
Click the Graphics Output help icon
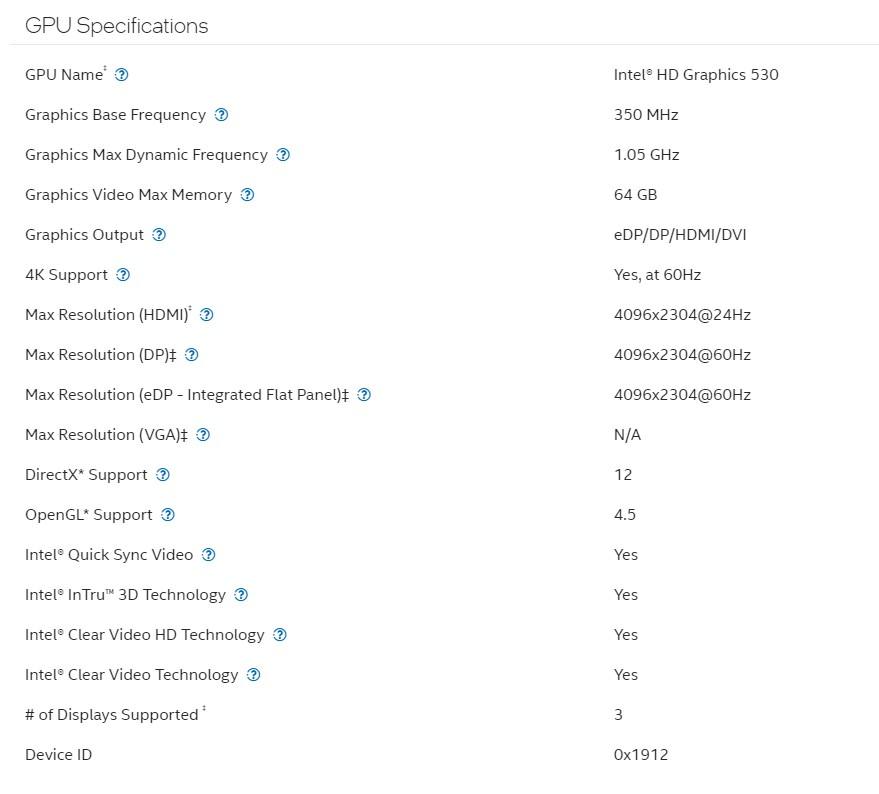(x=159, y=235)
